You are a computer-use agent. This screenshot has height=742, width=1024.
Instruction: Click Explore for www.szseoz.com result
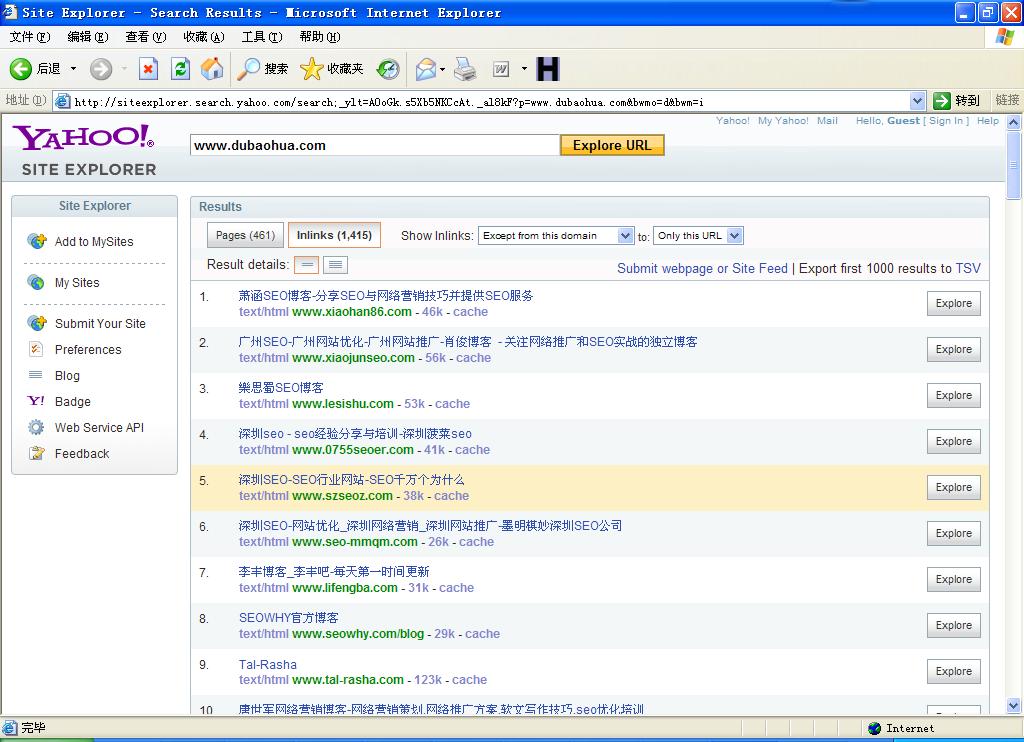(x=953, y=487)
